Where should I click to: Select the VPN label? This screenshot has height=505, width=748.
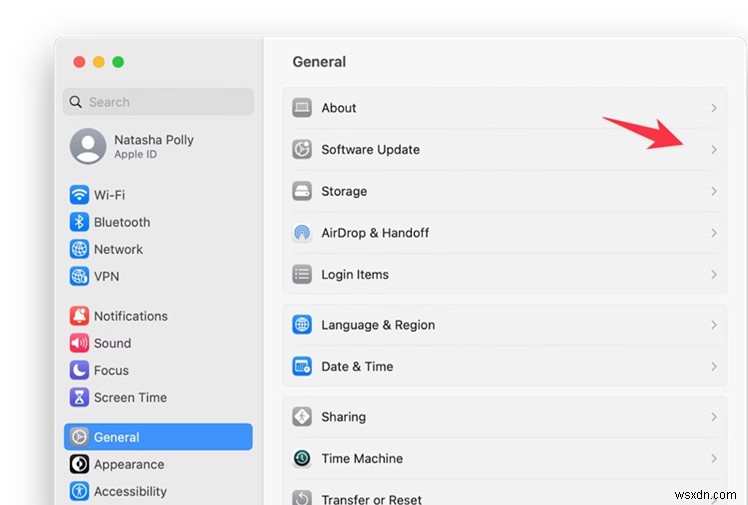click(106, 277)
